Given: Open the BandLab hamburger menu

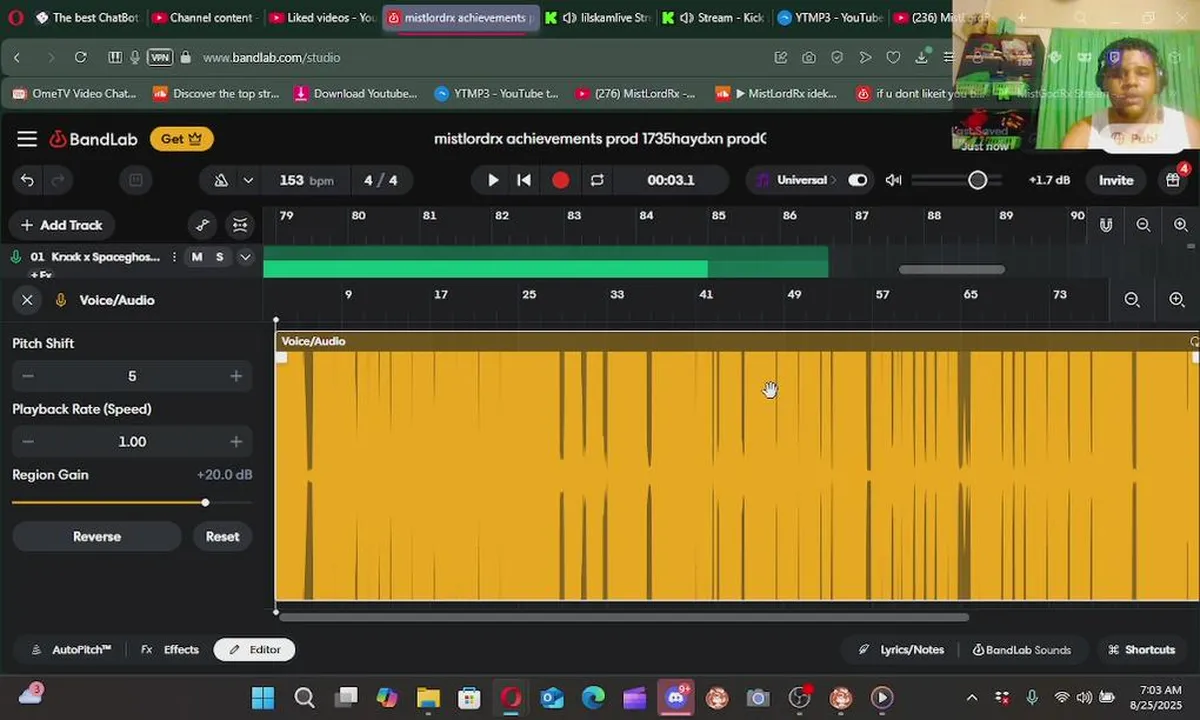Looking at the screenshot, I should click(27, 139).
